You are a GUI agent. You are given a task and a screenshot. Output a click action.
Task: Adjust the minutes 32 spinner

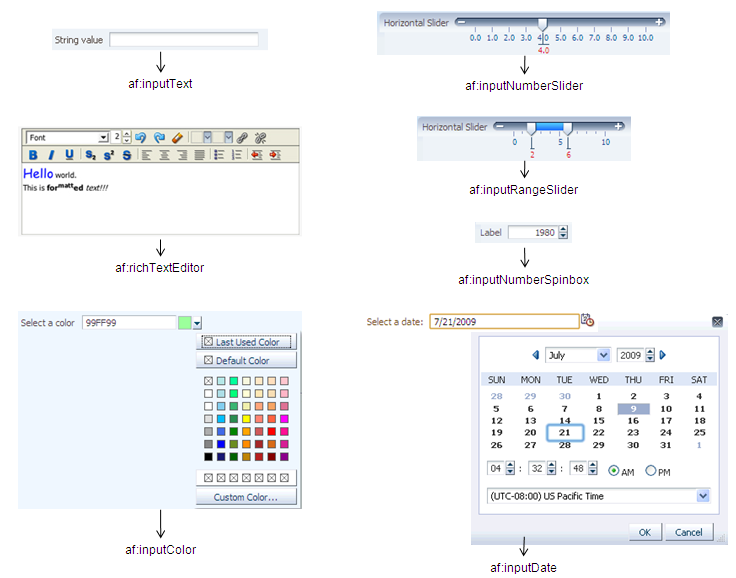coord(552,468)
